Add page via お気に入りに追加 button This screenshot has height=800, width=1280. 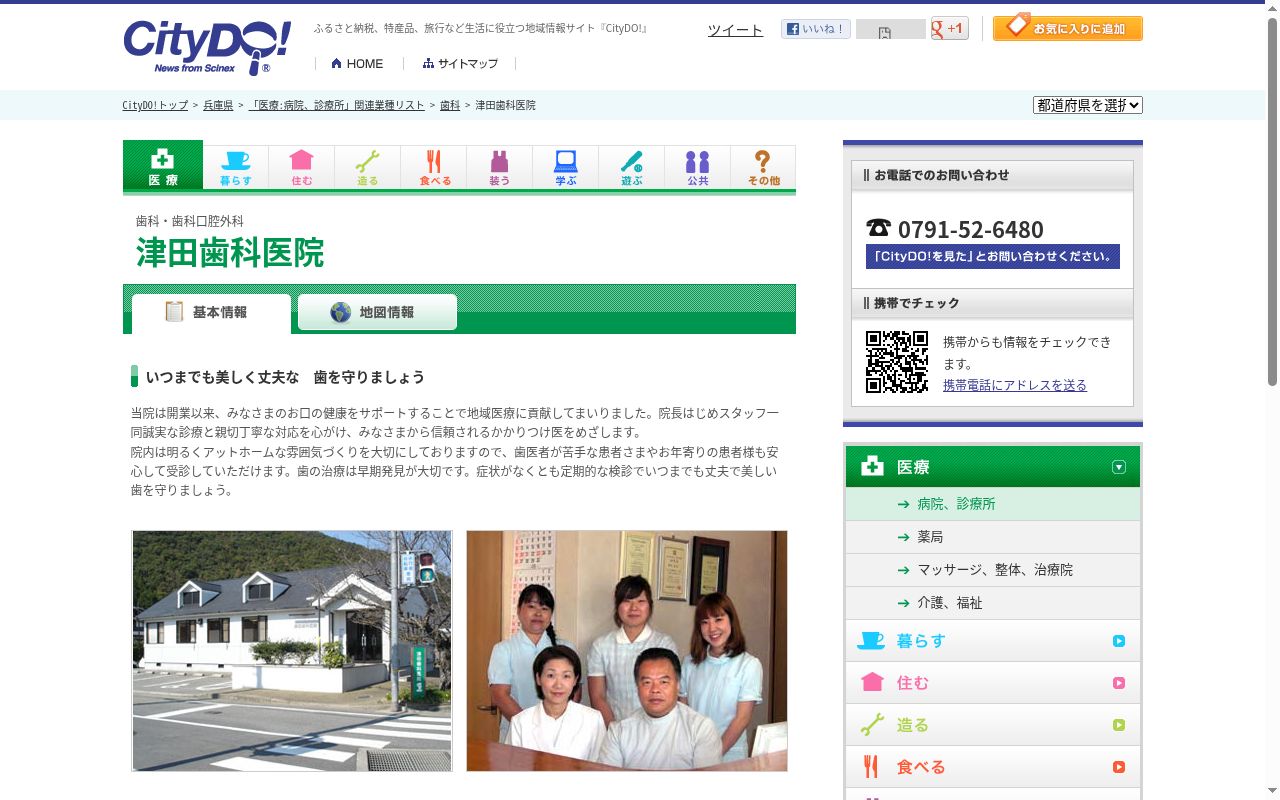click(1068, 28)
